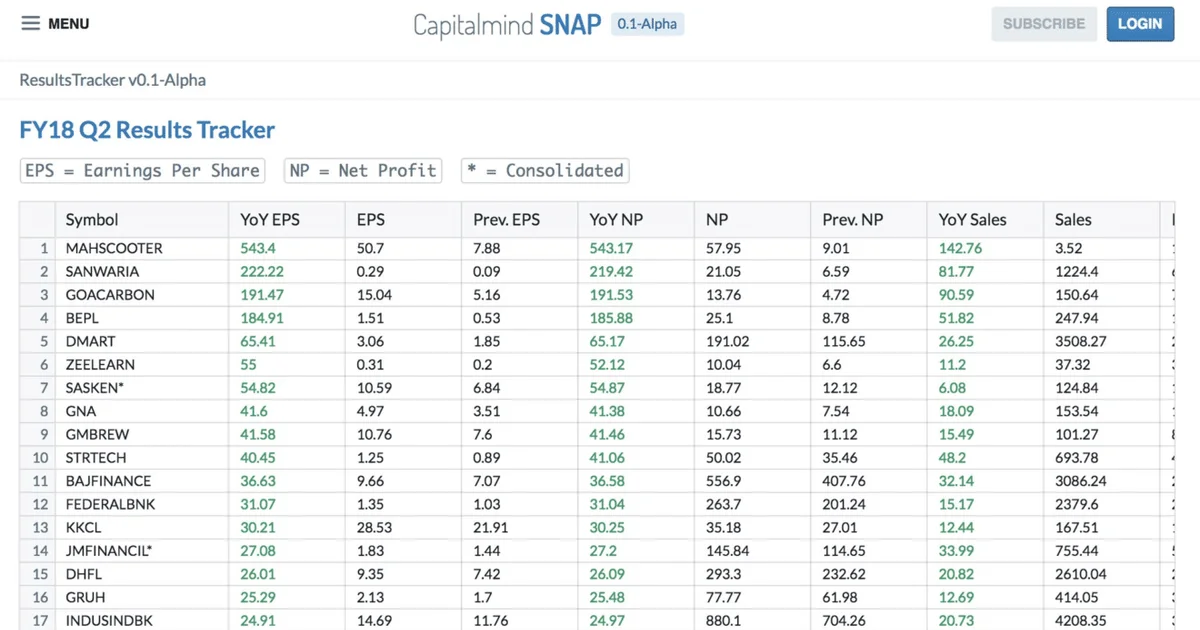
Task: Sort by the YoY Sales column header
Action: (985, 219)
